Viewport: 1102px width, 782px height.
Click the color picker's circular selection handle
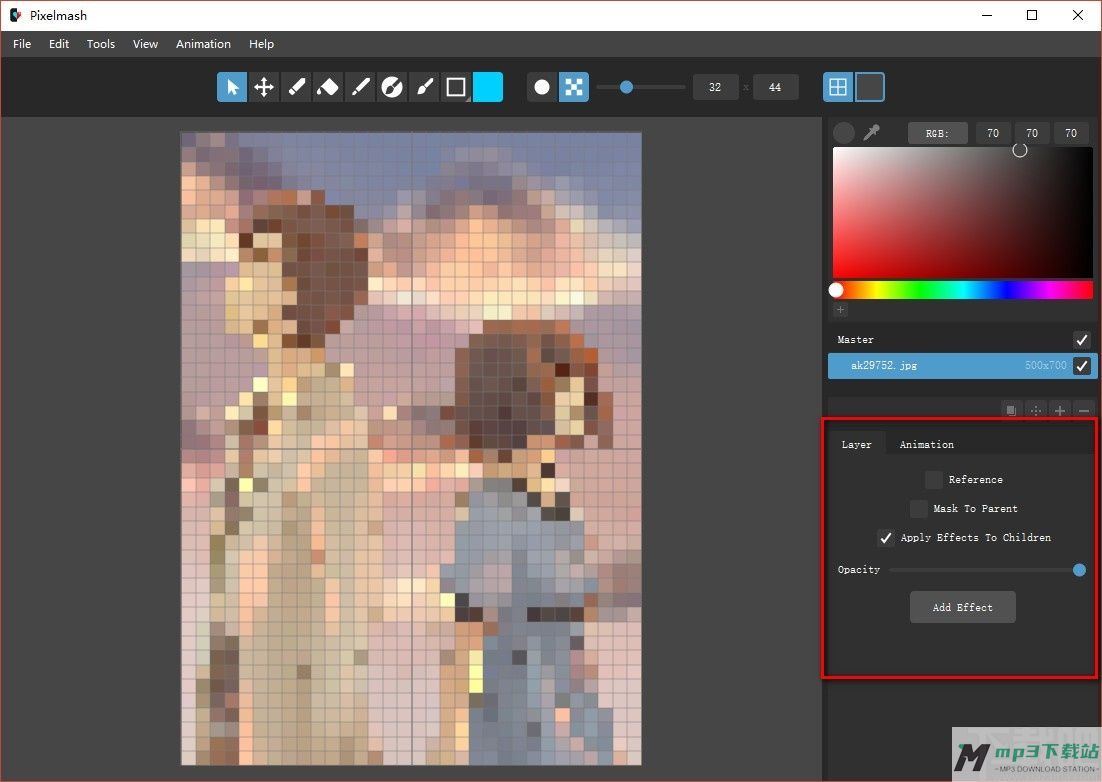pos(1020,150)
